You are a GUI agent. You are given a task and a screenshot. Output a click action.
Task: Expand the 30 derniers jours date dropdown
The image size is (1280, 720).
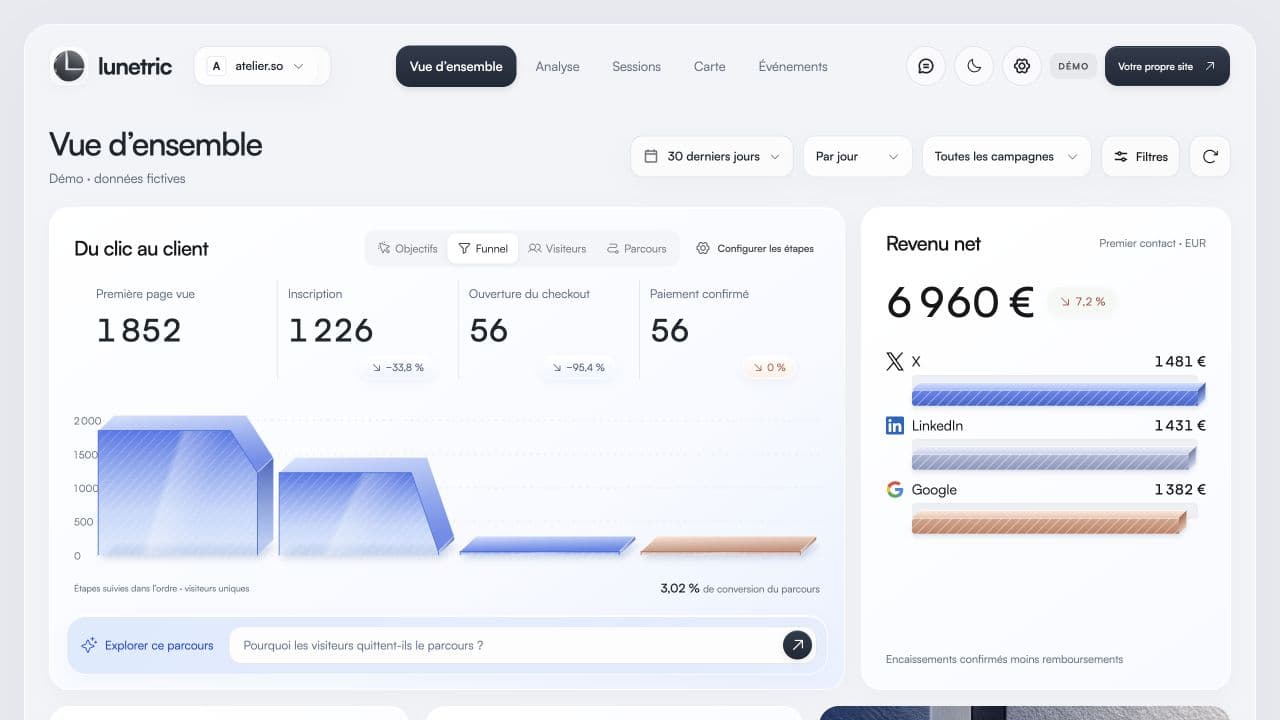(712, 157)
